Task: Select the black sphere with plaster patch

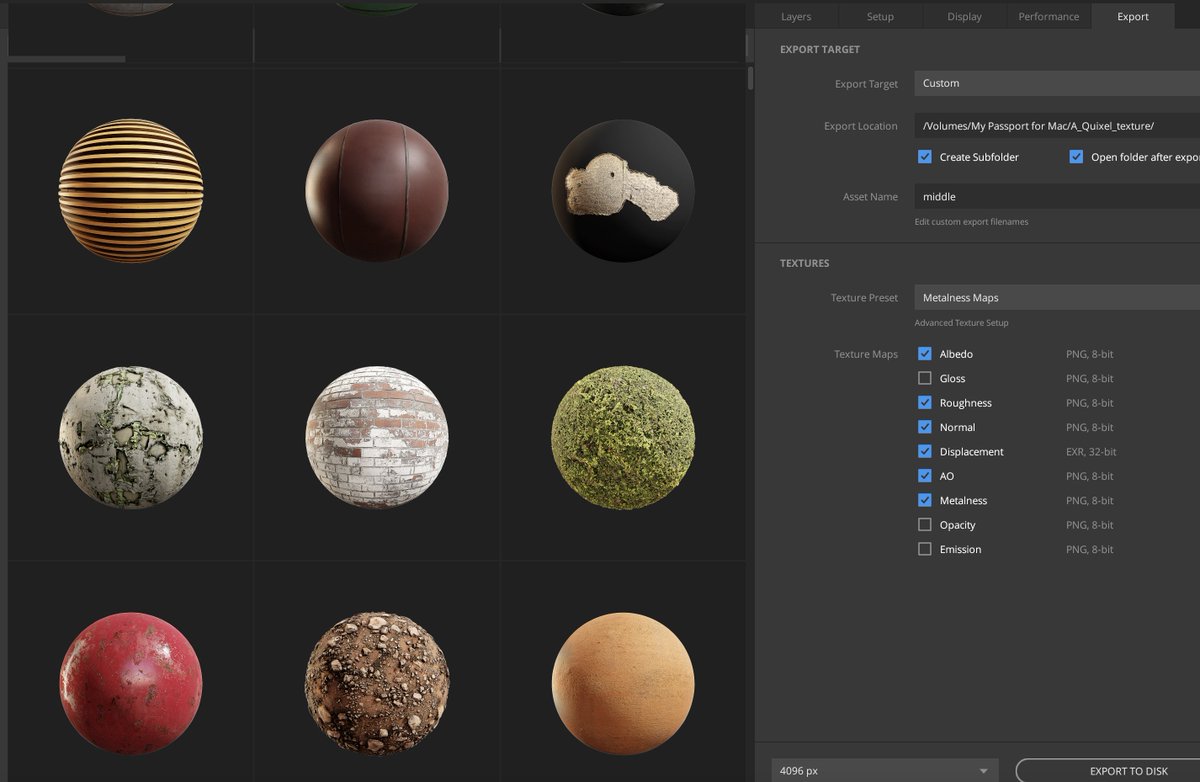Action: (623, 191)
